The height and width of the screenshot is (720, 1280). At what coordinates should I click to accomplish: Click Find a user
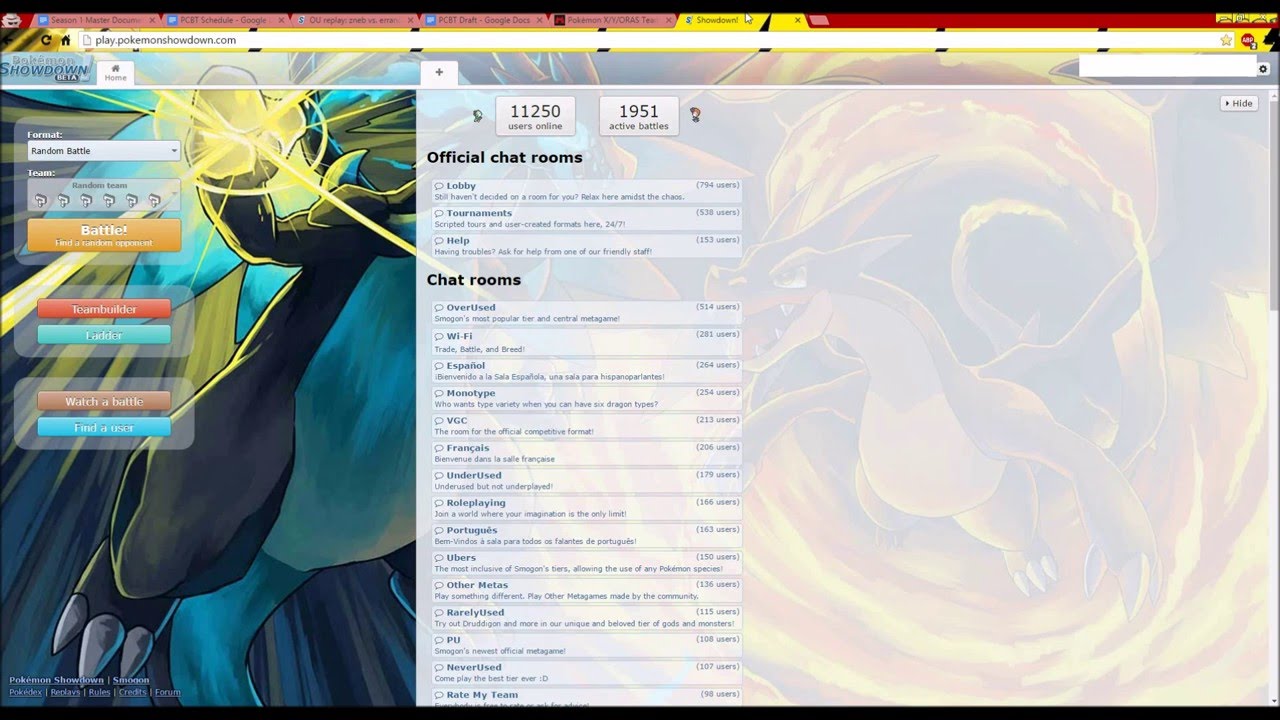(104, 427)
